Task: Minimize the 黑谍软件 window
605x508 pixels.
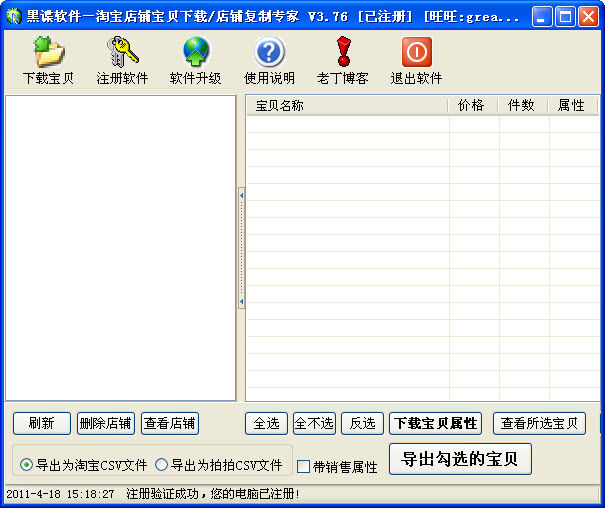Action: click(541, 17)
